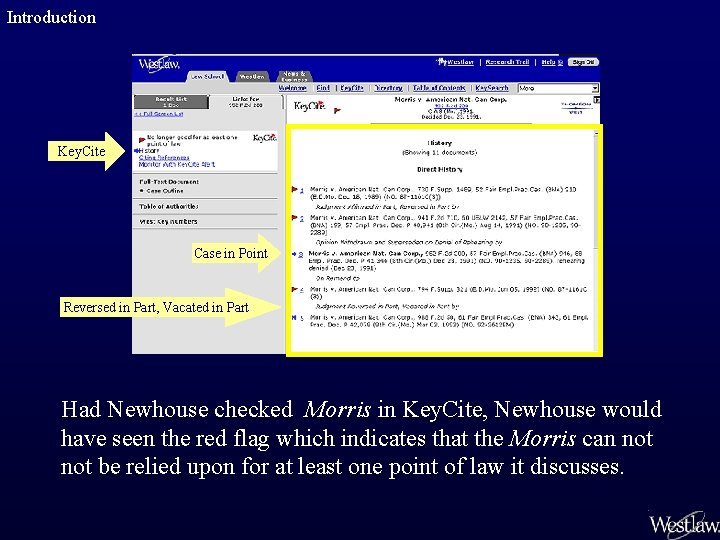This screenshot has width=720, height=540.
Task: Click the Help link in header
Action: pos(548,62)
